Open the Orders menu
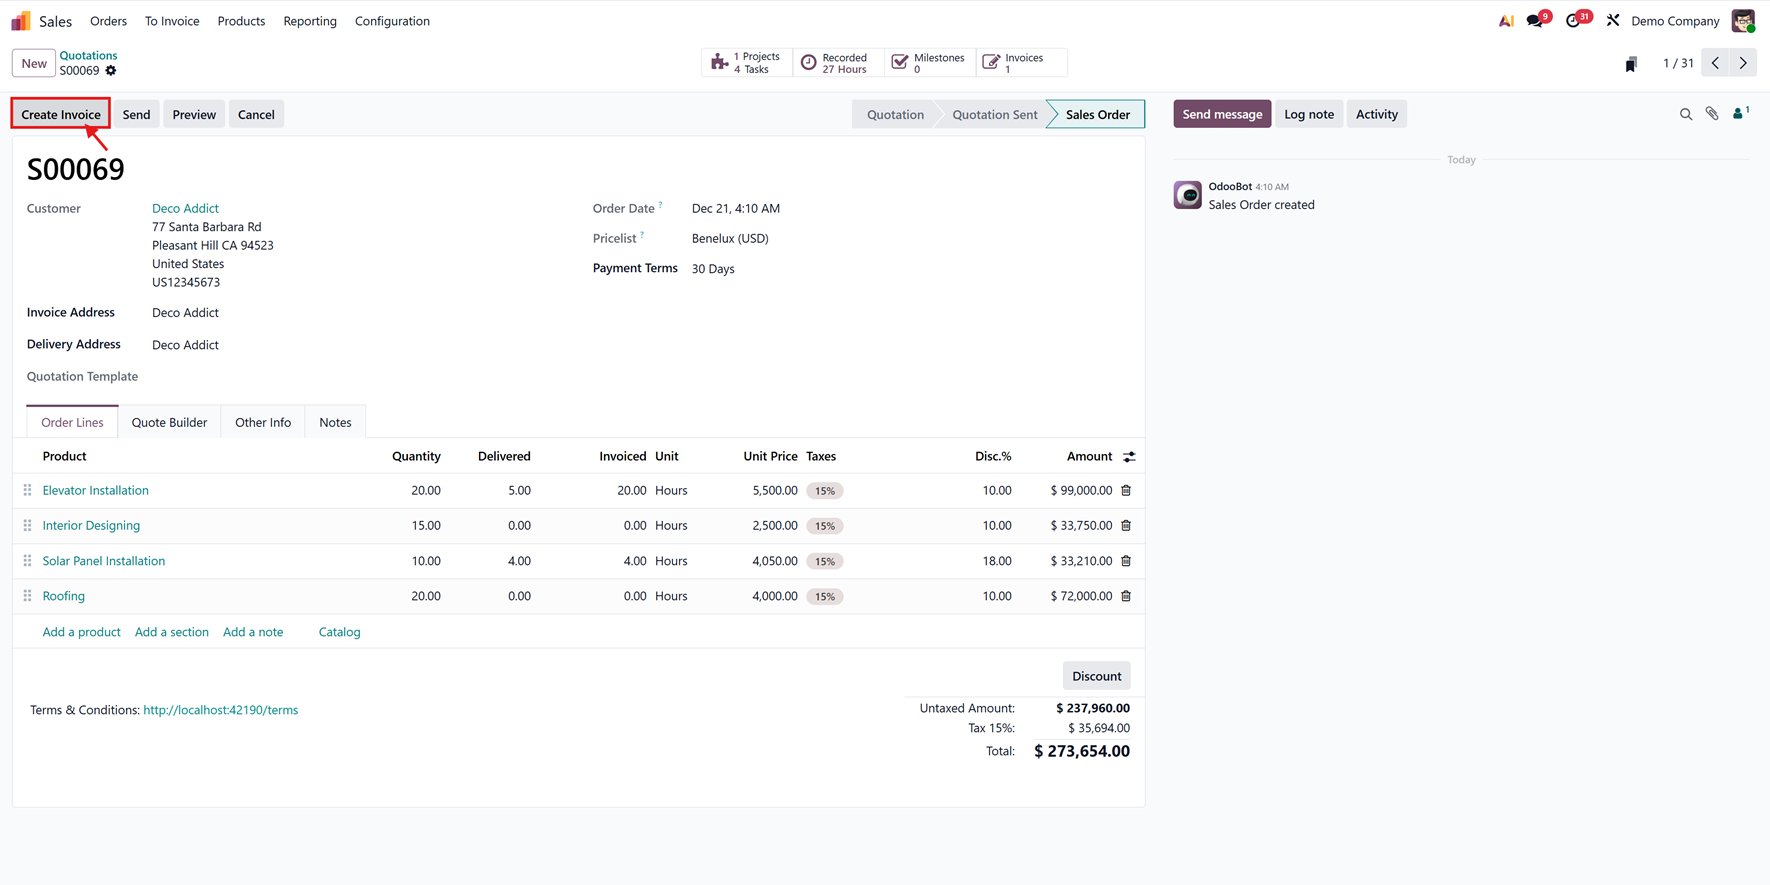 pyautogui.click(x=108, y=21)
